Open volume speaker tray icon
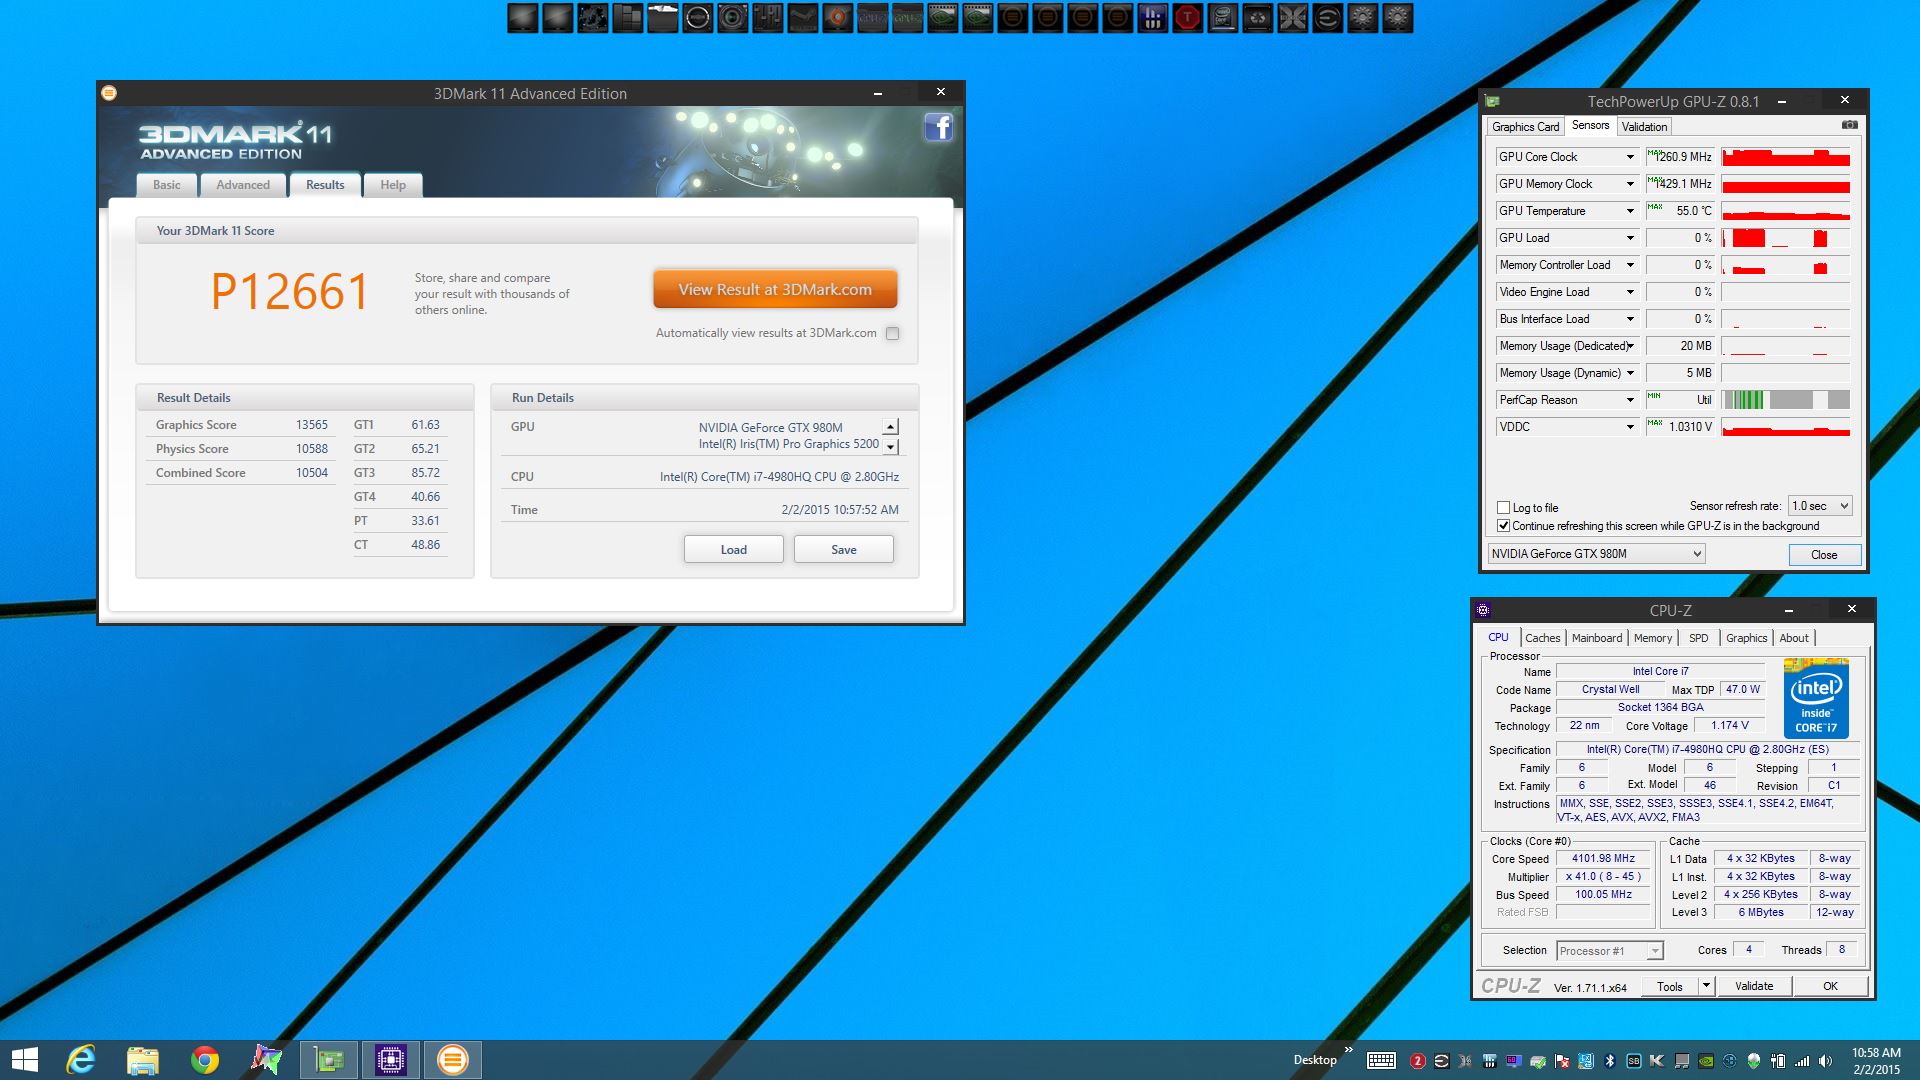1920x1080 pixels. point(1825,1061)
